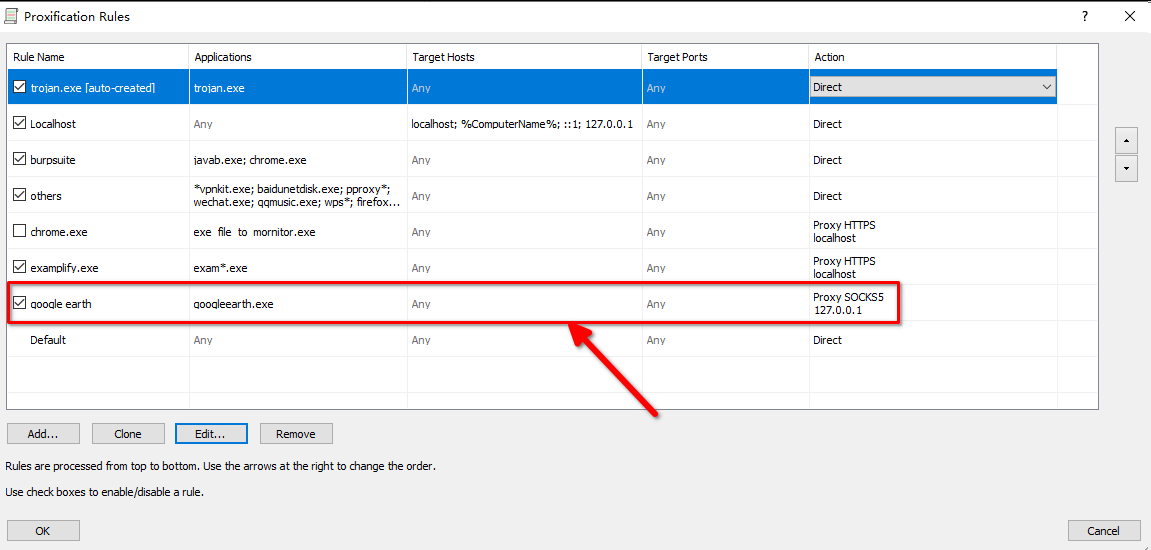
Task: Toggle the google earth rule checkbox
Action: [20, 303]
